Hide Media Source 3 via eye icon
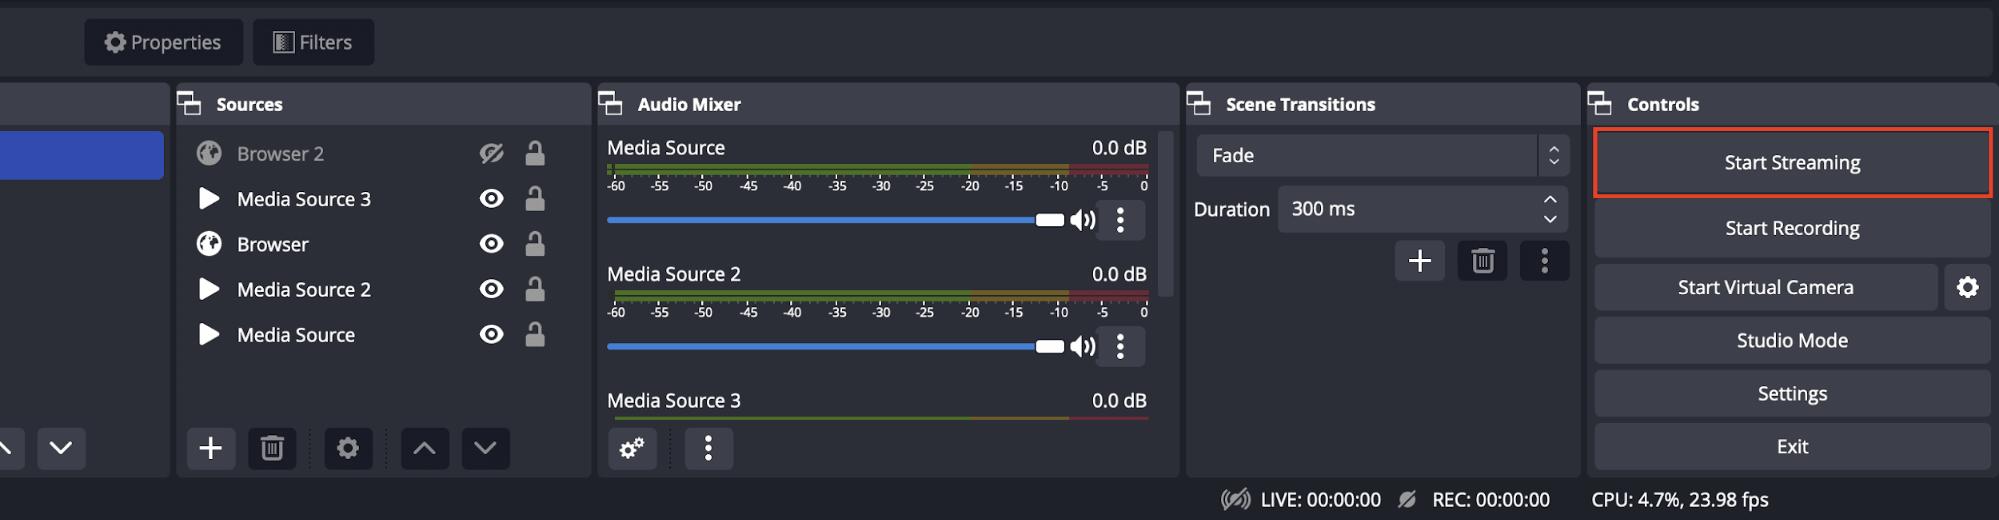Screen dimensions: 1999x520 pos(491,199)
